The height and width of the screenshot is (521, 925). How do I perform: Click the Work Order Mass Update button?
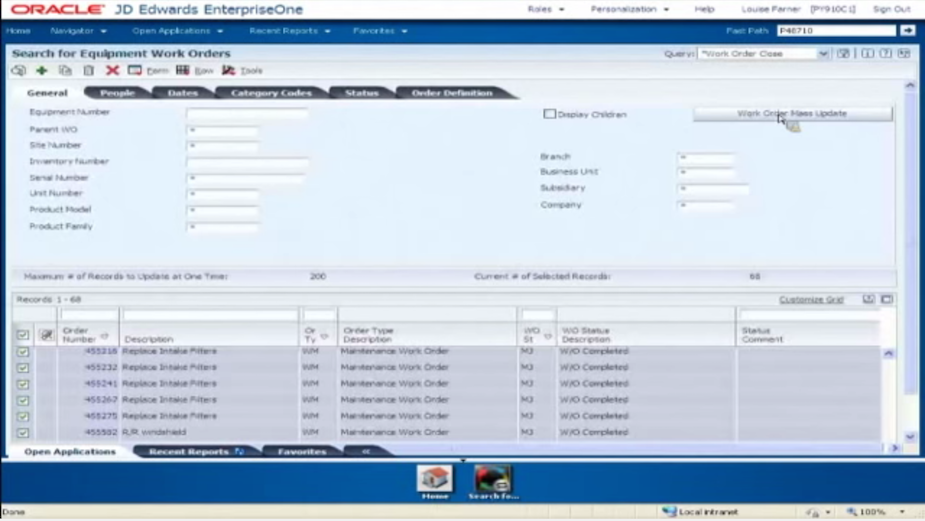coord(792,113)
